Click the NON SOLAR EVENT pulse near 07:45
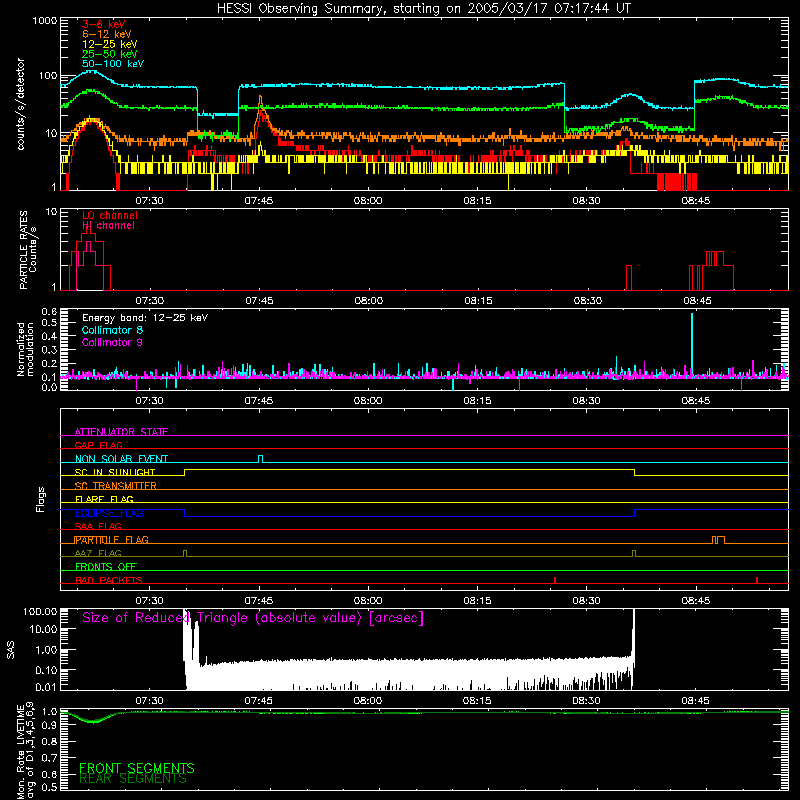 tap(261, 459)
